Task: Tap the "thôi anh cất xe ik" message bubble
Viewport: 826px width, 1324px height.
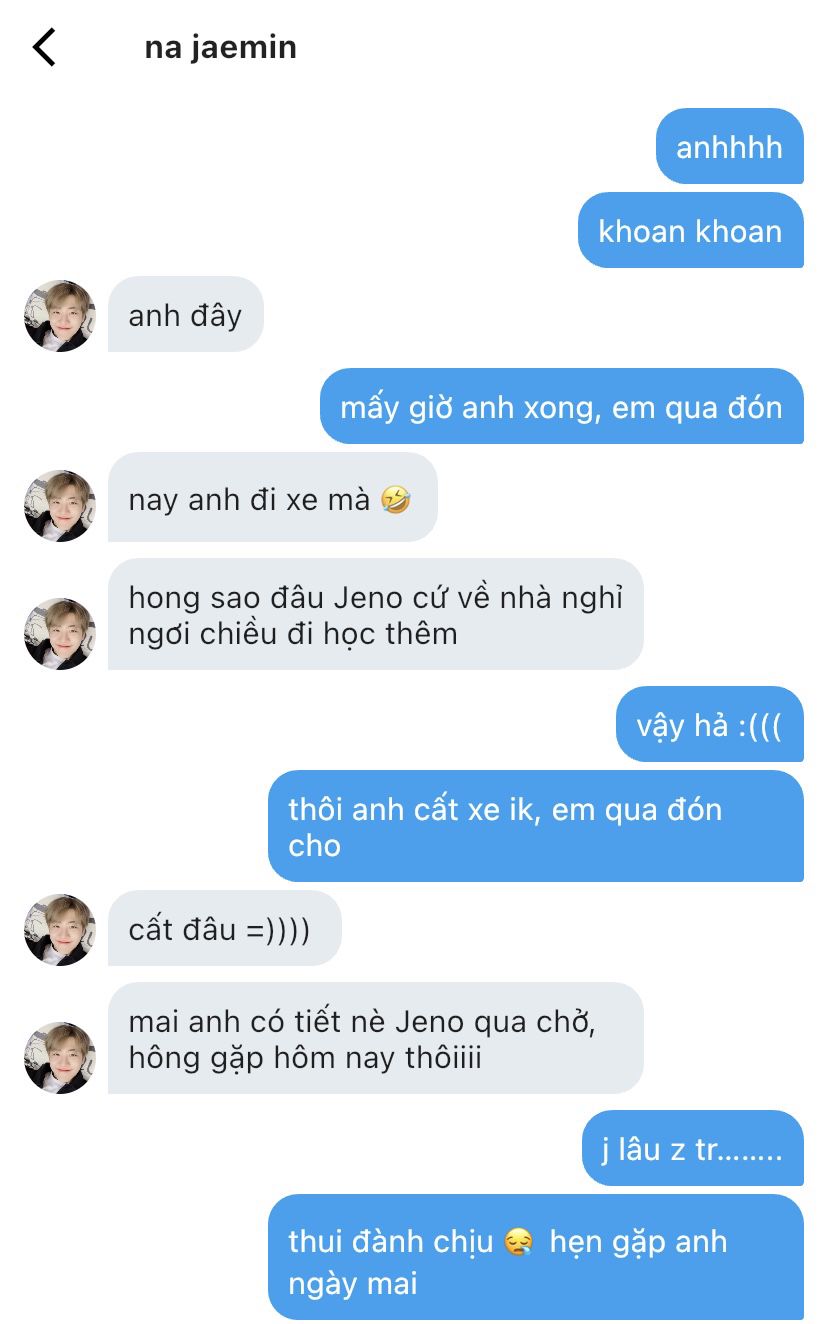Action: [x=535, y=826]
